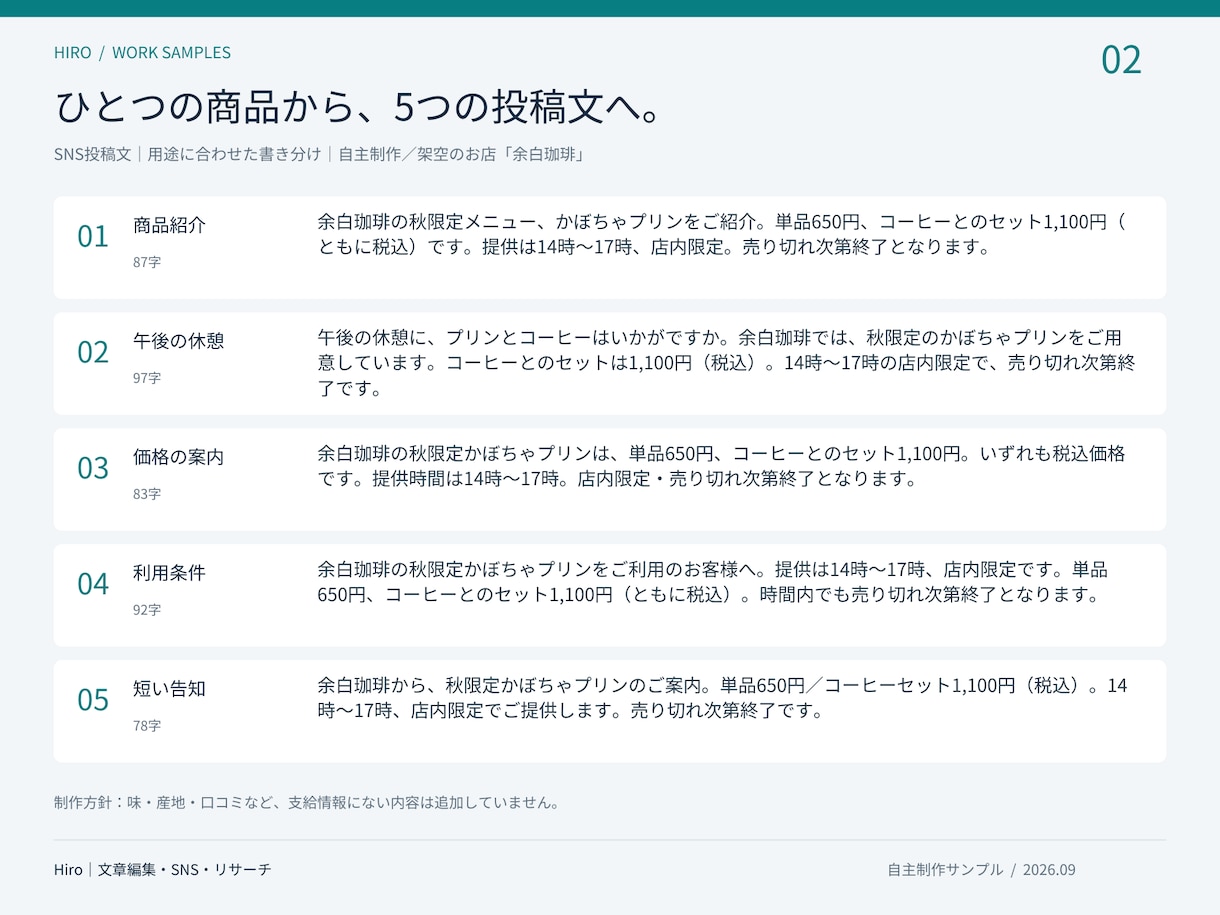Image resolution: width=1220 pixels, height=915 pixels.
Task: Click the 午後の休憩 card title
Action: (179, 342)
